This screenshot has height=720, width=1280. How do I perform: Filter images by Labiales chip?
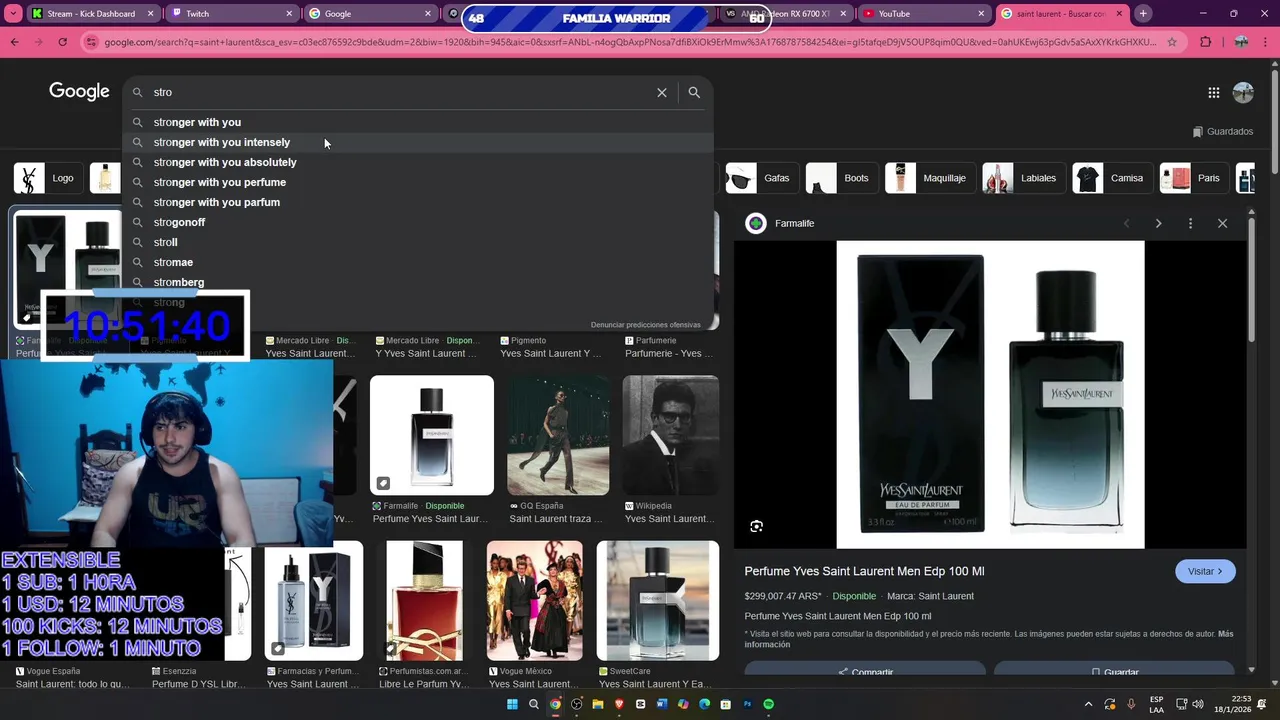pyautogui.click(x=1023, y=178)
